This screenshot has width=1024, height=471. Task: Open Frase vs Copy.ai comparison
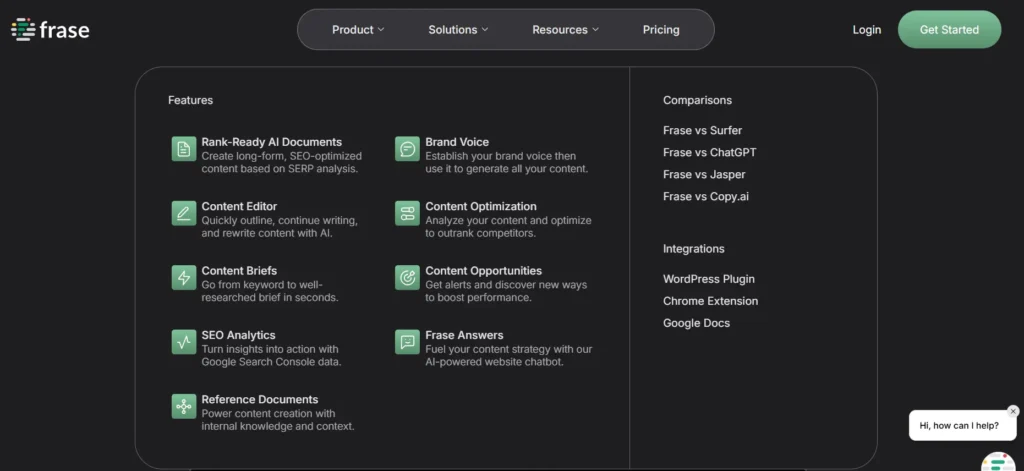(706, 196)
